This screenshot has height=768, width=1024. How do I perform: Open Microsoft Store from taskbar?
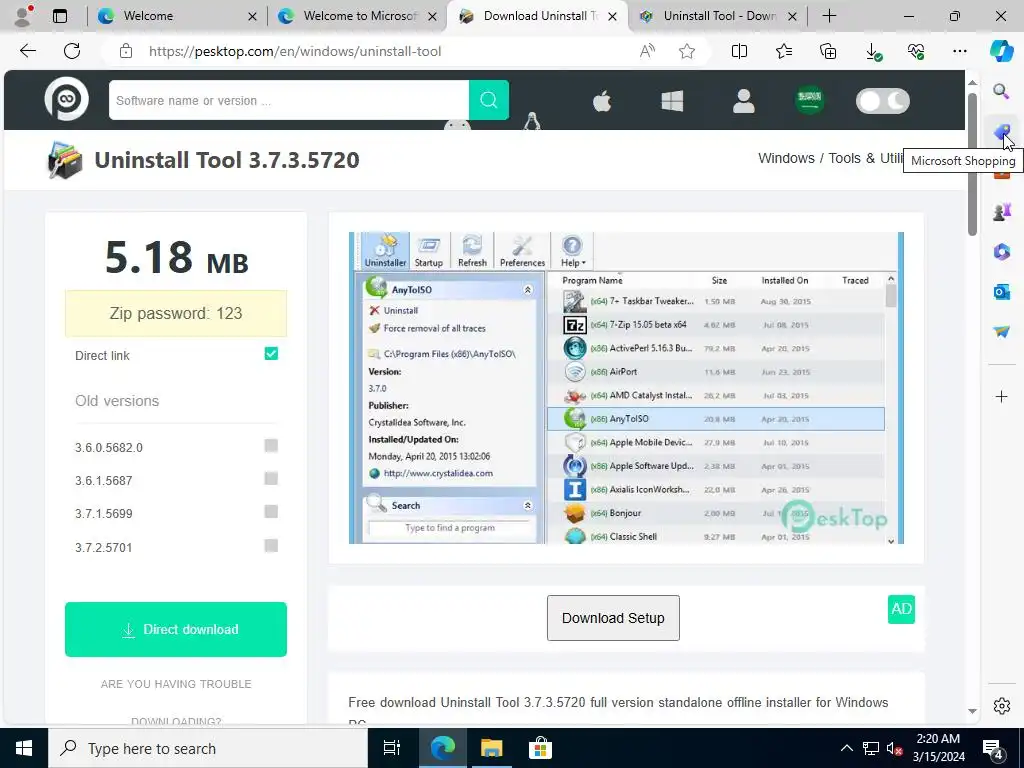(540, 748)
